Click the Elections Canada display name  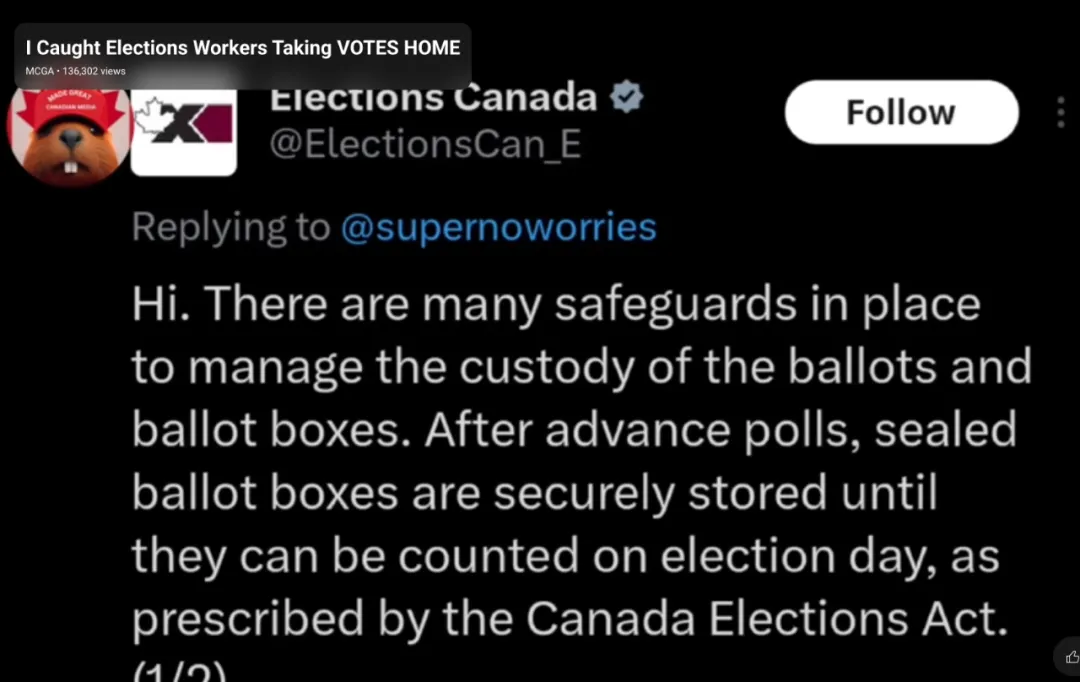pos(434,98)
